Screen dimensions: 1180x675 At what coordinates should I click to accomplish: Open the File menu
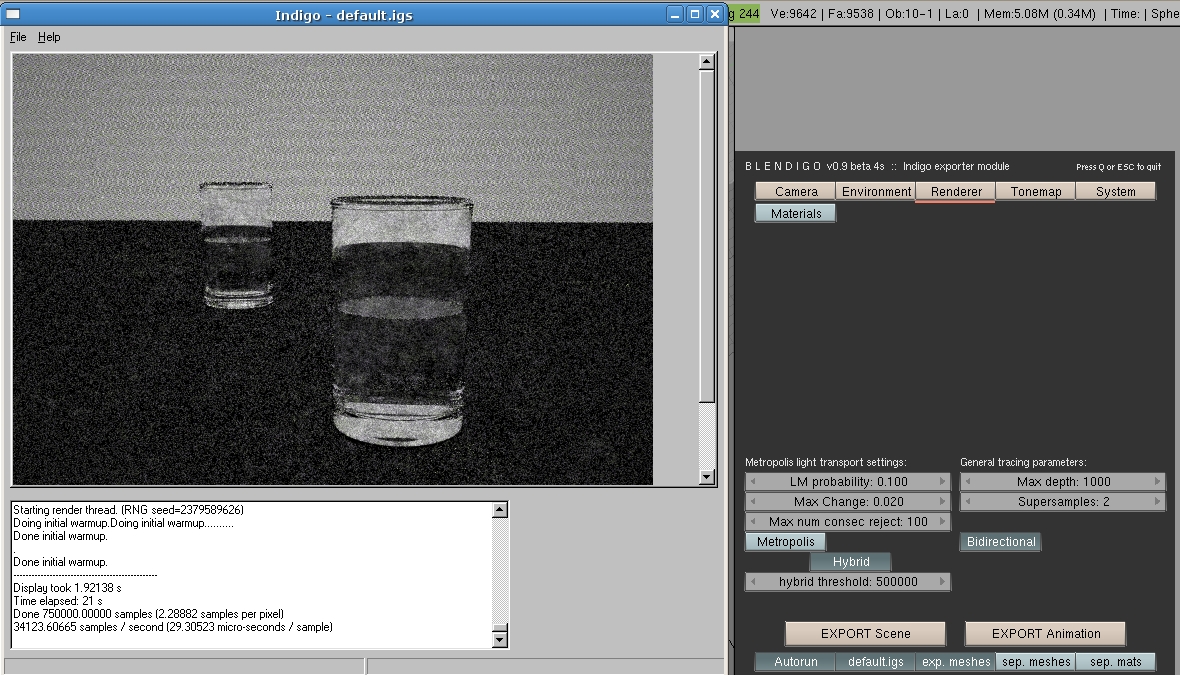(x=18, y=37)
